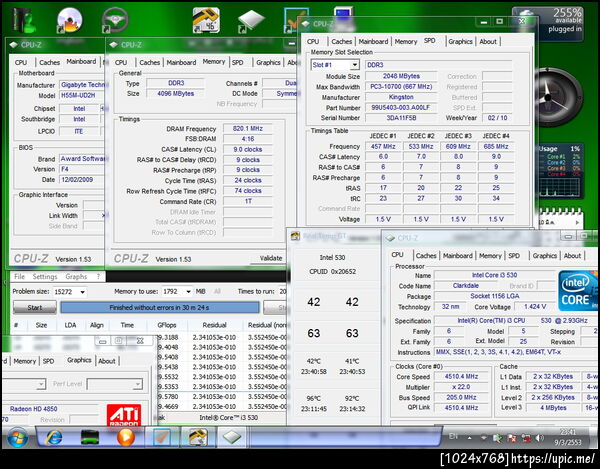The image size is (600, 469).
Task: Sort by Align column header
Action: [96, 325]
